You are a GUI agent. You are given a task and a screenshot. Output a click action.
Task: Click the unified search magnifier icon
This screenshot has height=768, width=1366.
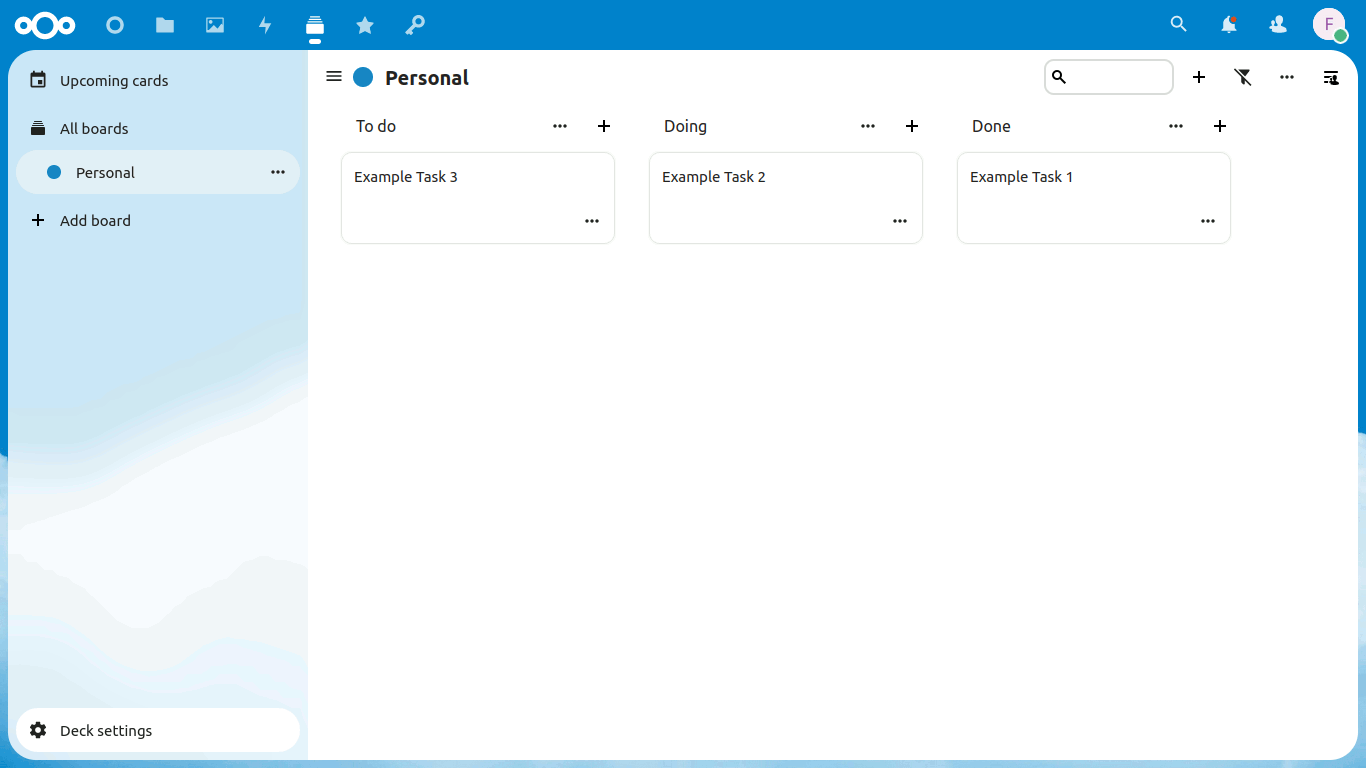[1179, 25]
